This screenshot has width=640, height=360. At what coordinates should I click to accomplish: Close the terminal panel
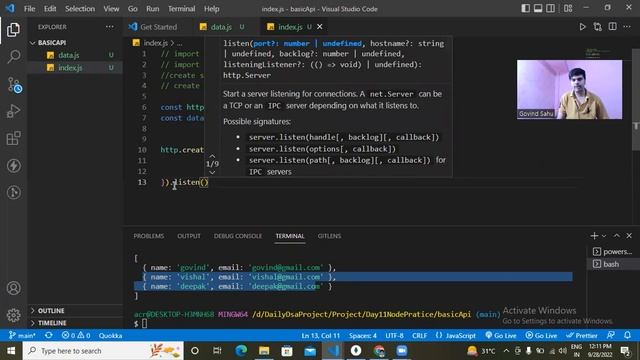tap(629, 236)
